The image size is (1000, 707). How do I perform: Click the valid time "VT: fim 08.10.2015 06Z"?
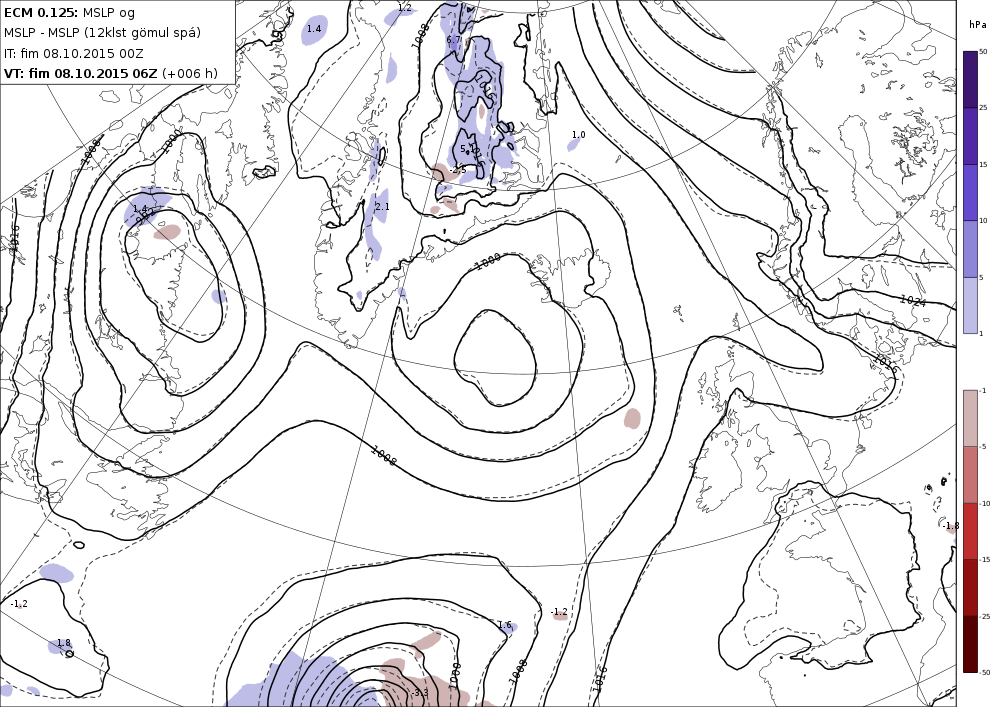click(x=80, y=73)
